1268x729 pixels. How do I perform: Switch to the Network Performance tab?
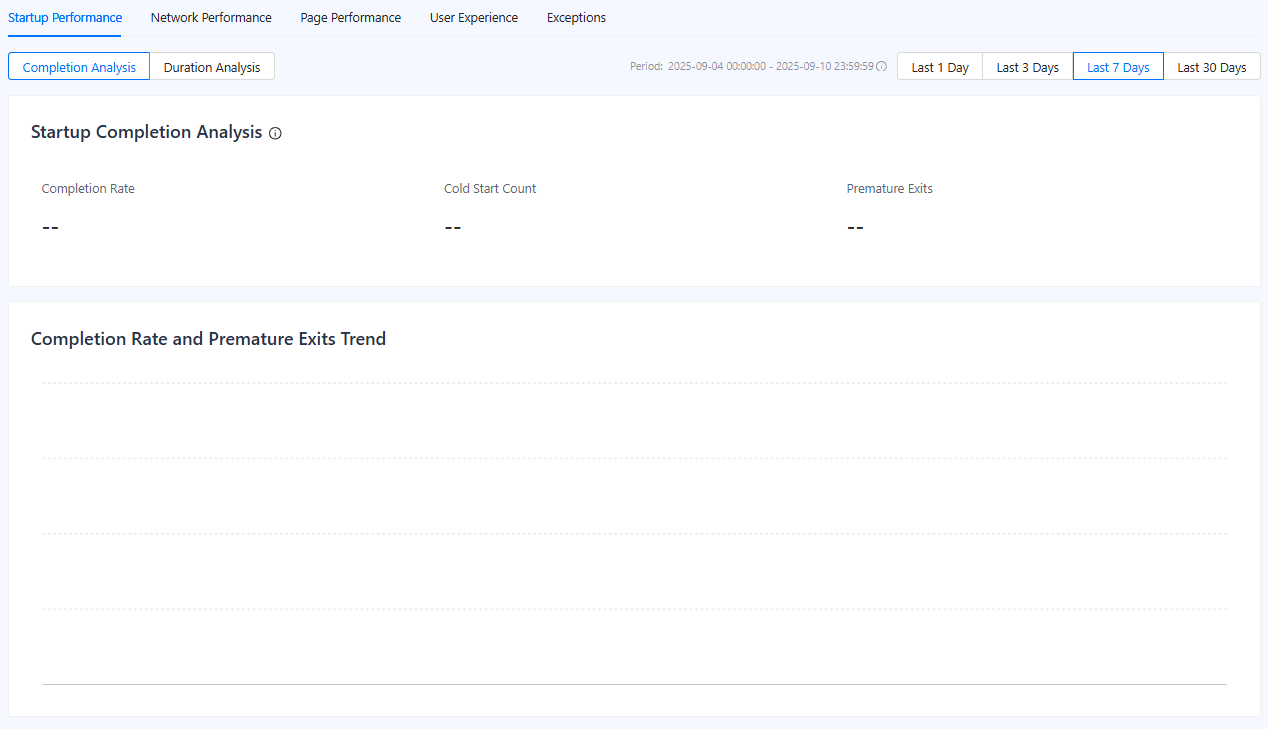coord(211,18)
